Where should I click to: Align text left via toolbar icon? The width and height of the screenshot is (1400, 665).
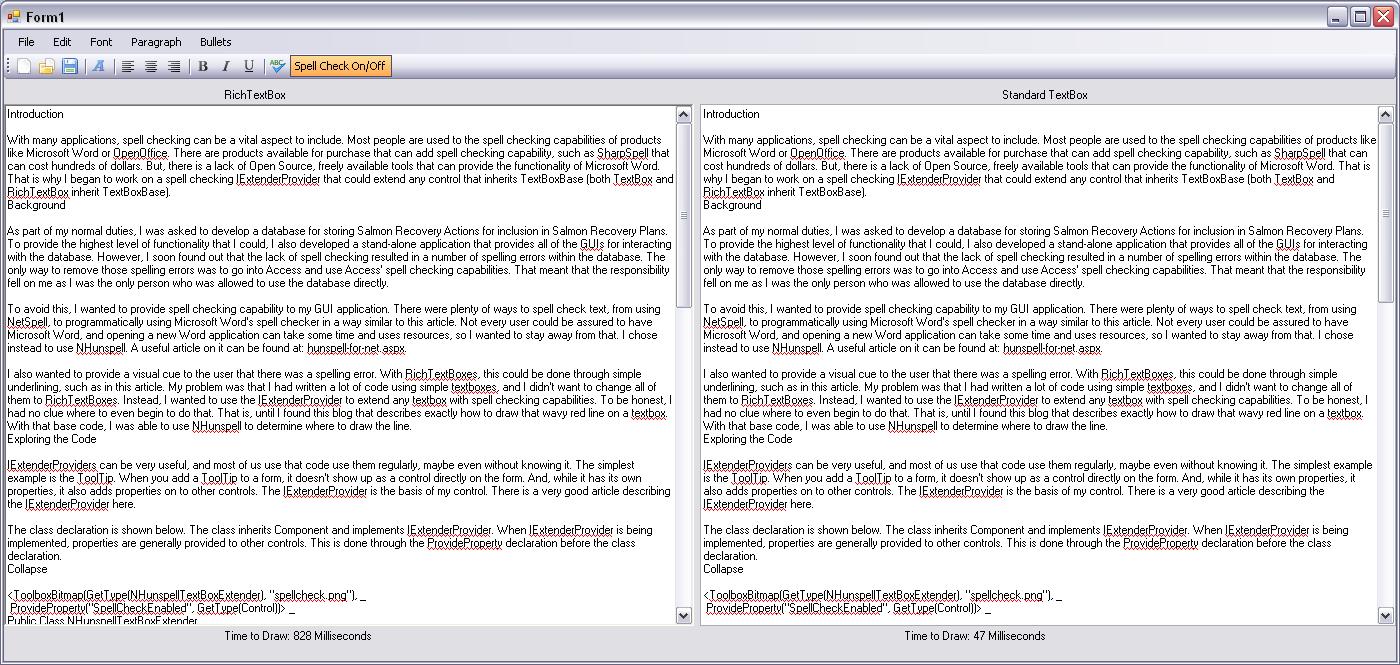coord(128,67)
